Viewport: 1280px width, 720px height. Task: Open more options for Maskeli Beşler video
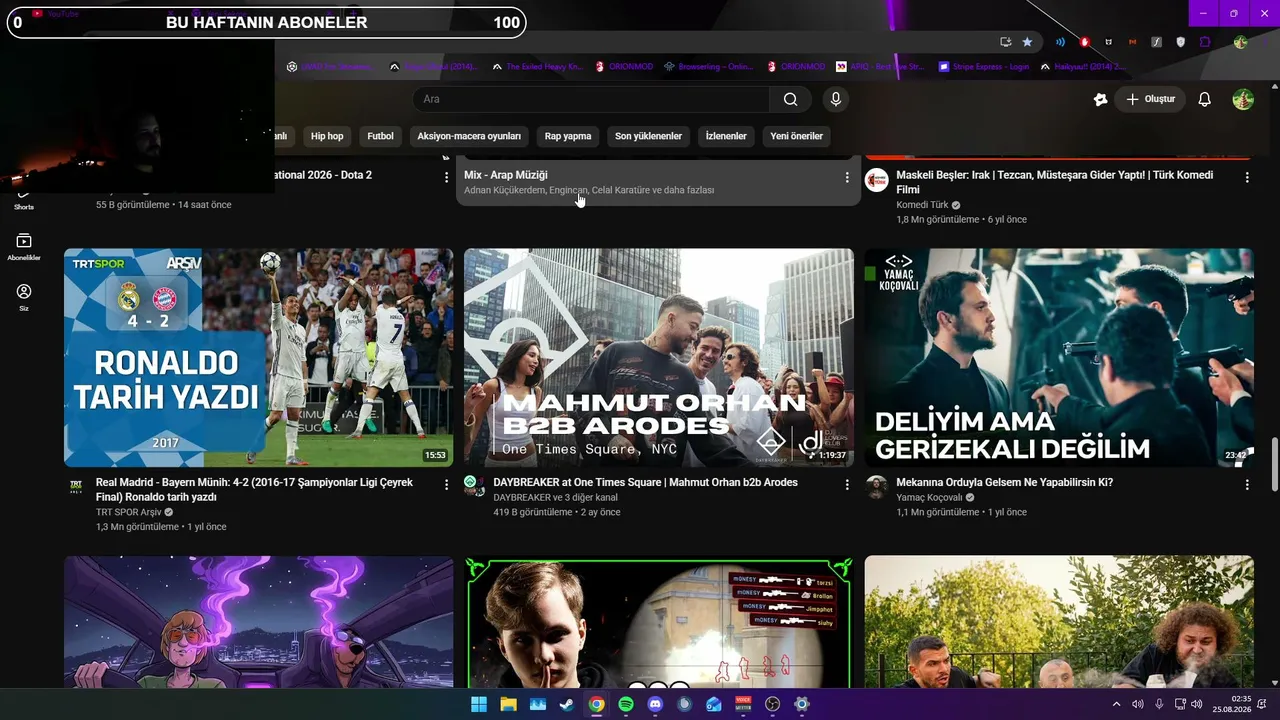[1247, 177]
